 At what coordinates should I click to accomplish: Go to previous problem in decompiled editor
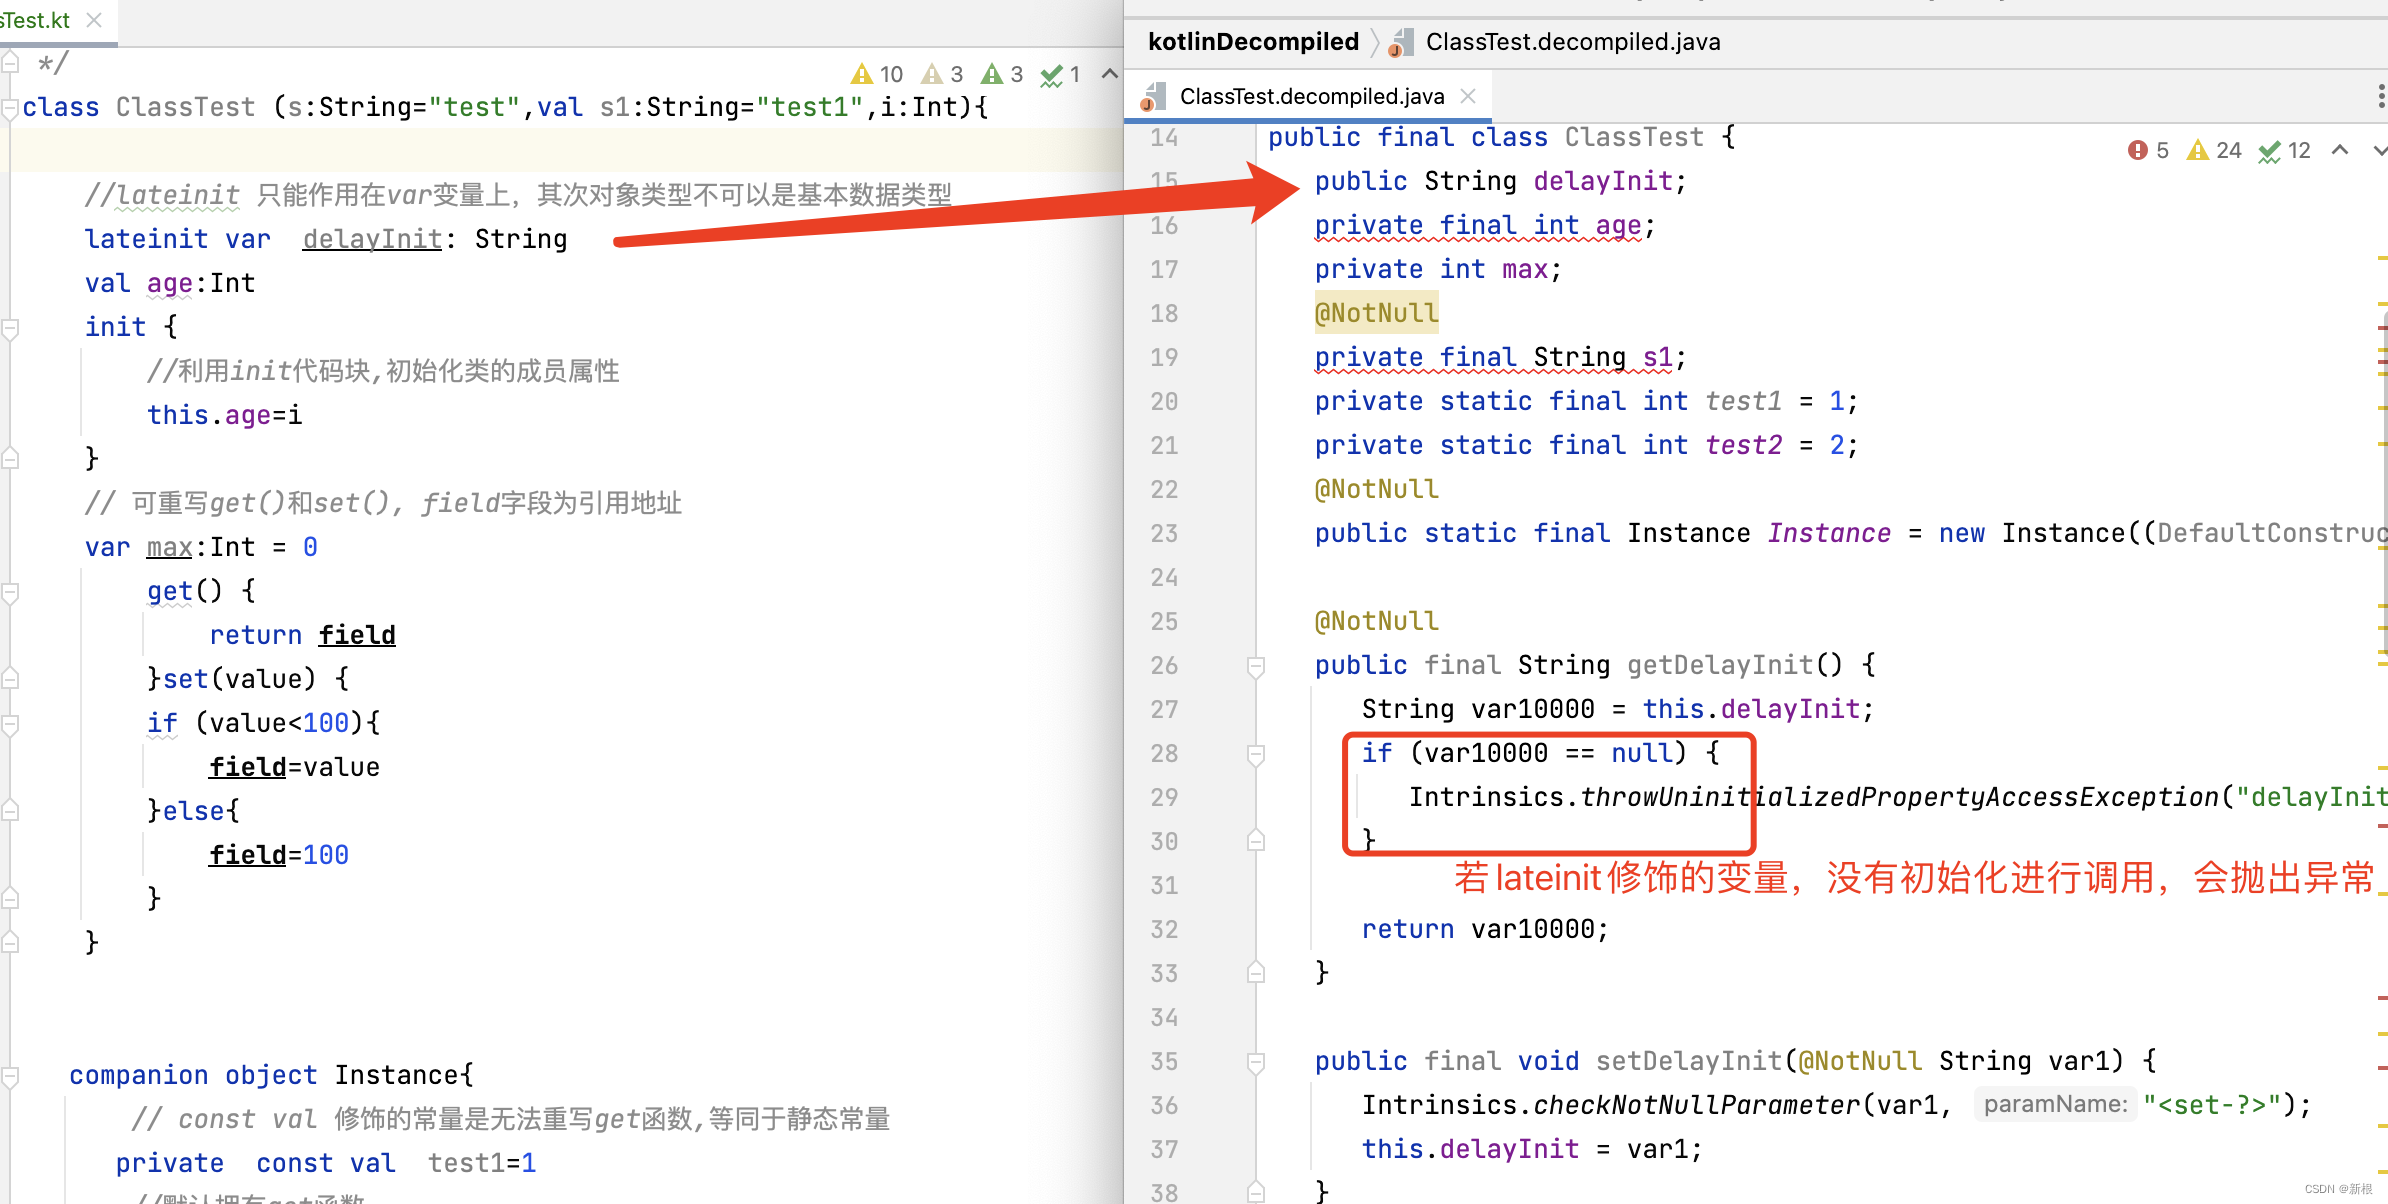pos(2340,150)
